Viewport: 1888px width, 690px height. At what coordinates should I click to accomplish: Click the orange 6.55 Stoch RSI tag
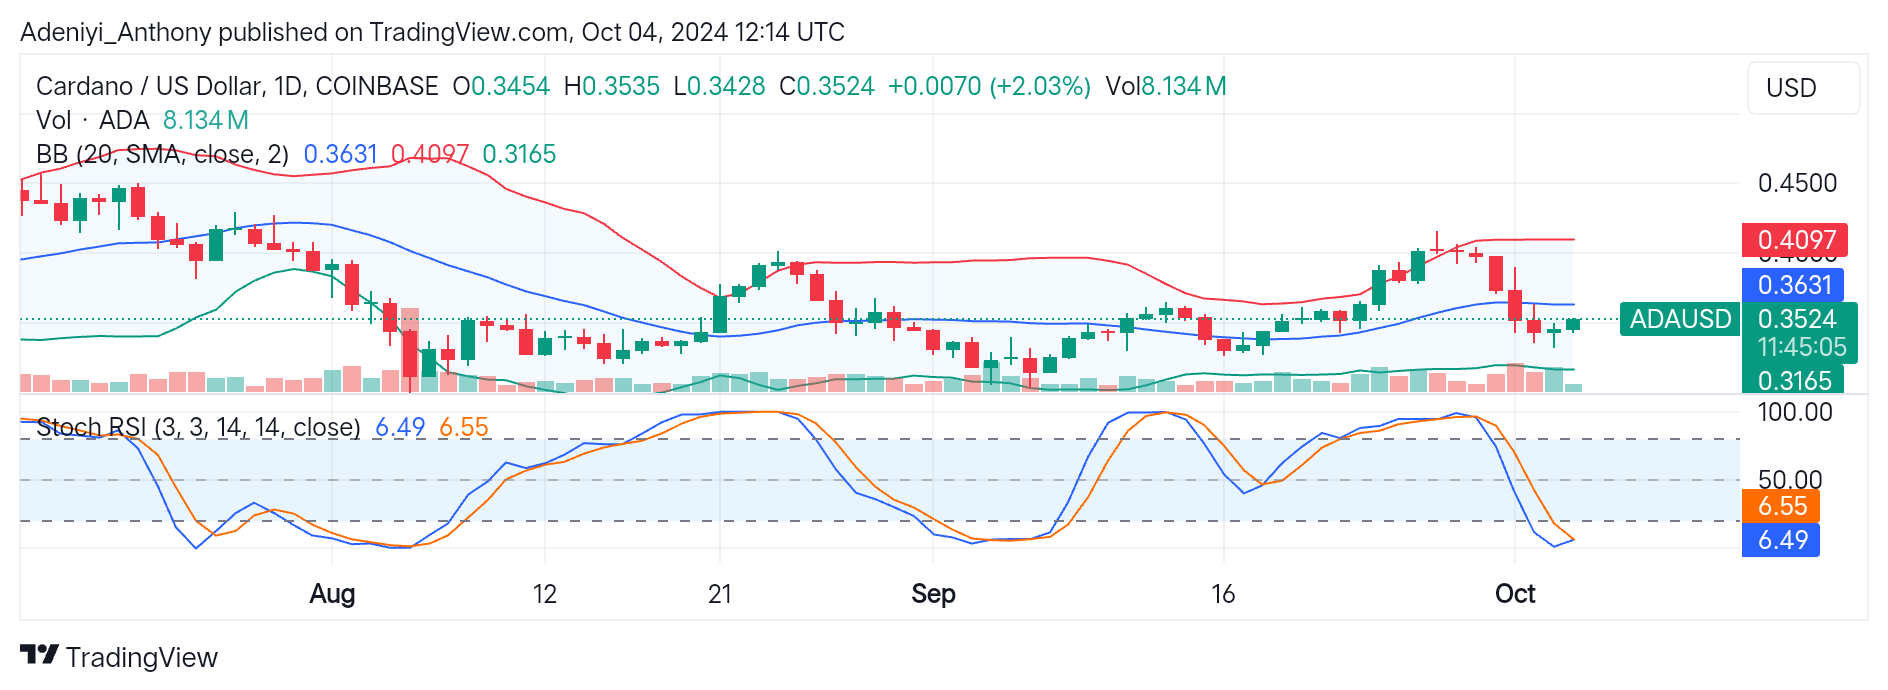[x=1781, y=506]
